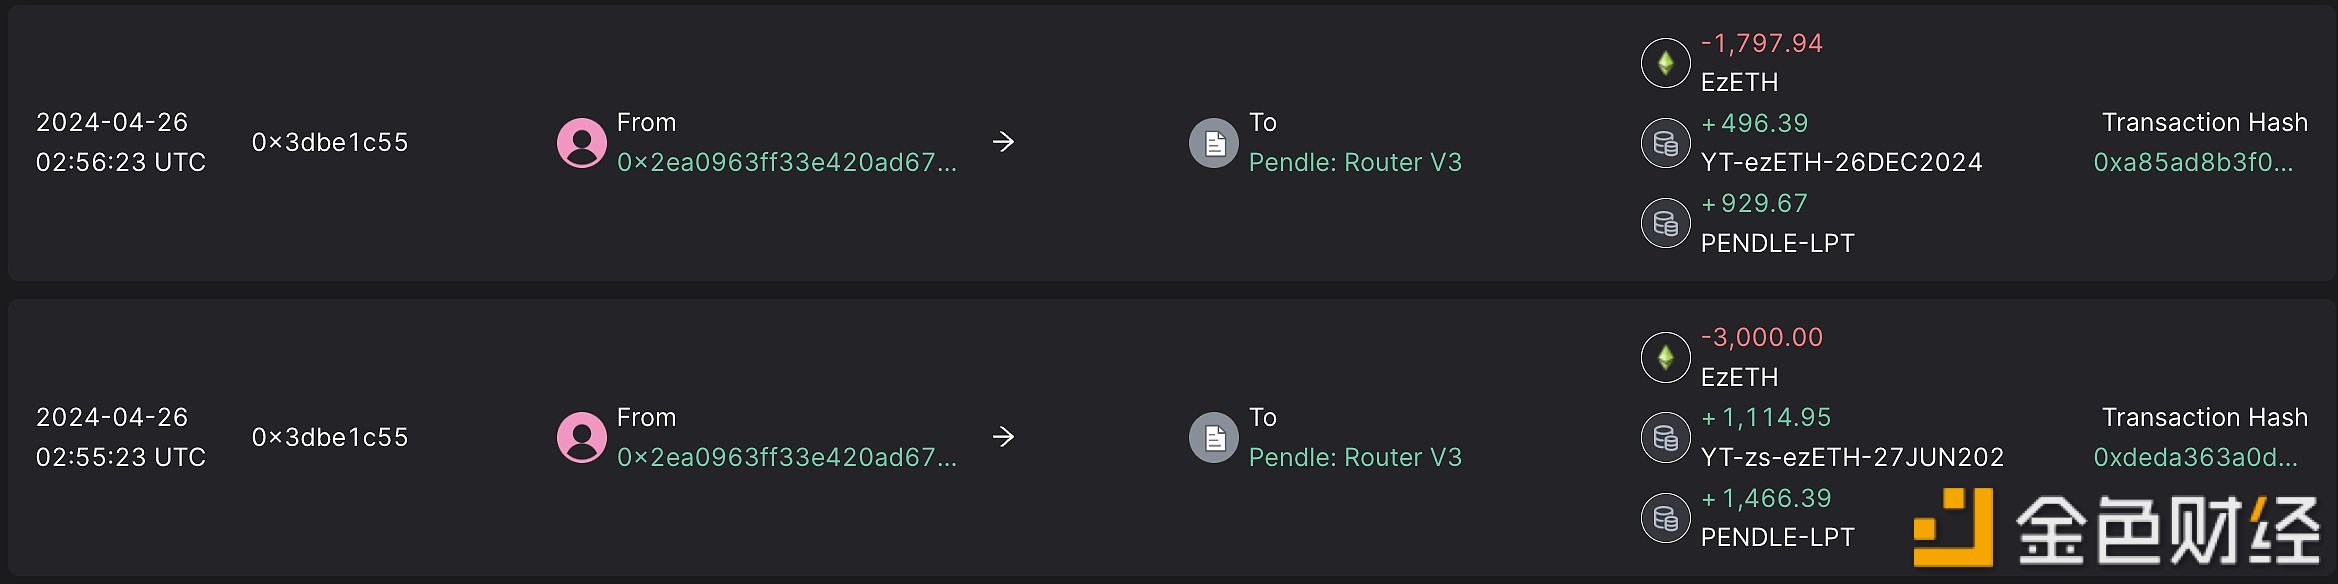2338x584 pixels.
Task: Click the YT-ezETH-26DEC2024 token coin icon
Action: 1666,143
